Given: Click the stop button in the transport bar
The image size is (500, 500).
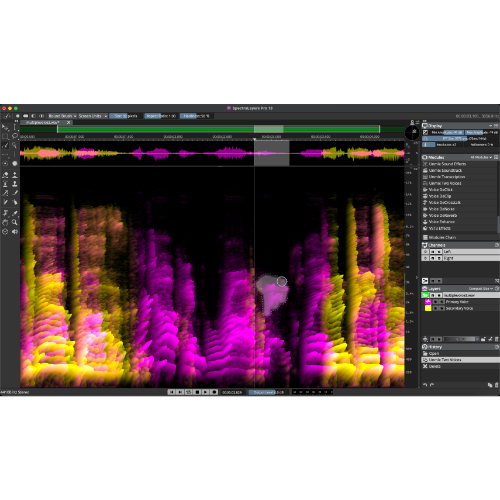Looking at the screenshot, I should click(x=197, y=392).
